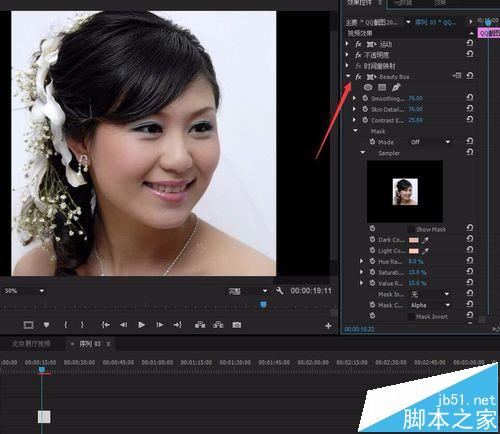Toggle the 不透明度 fx switch

point(358,55)
